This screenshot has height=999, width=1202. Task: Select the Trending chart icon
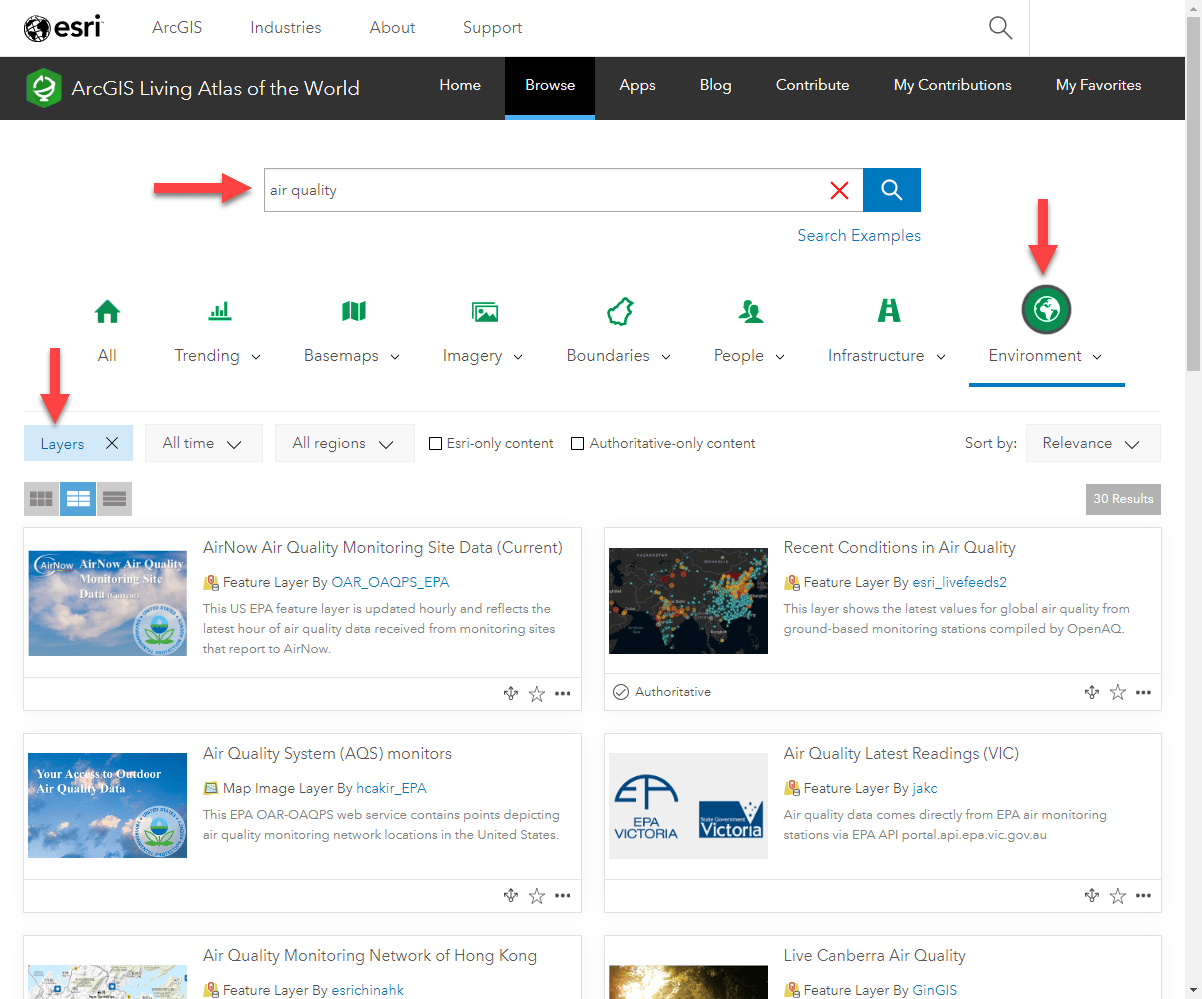(219, 311)
